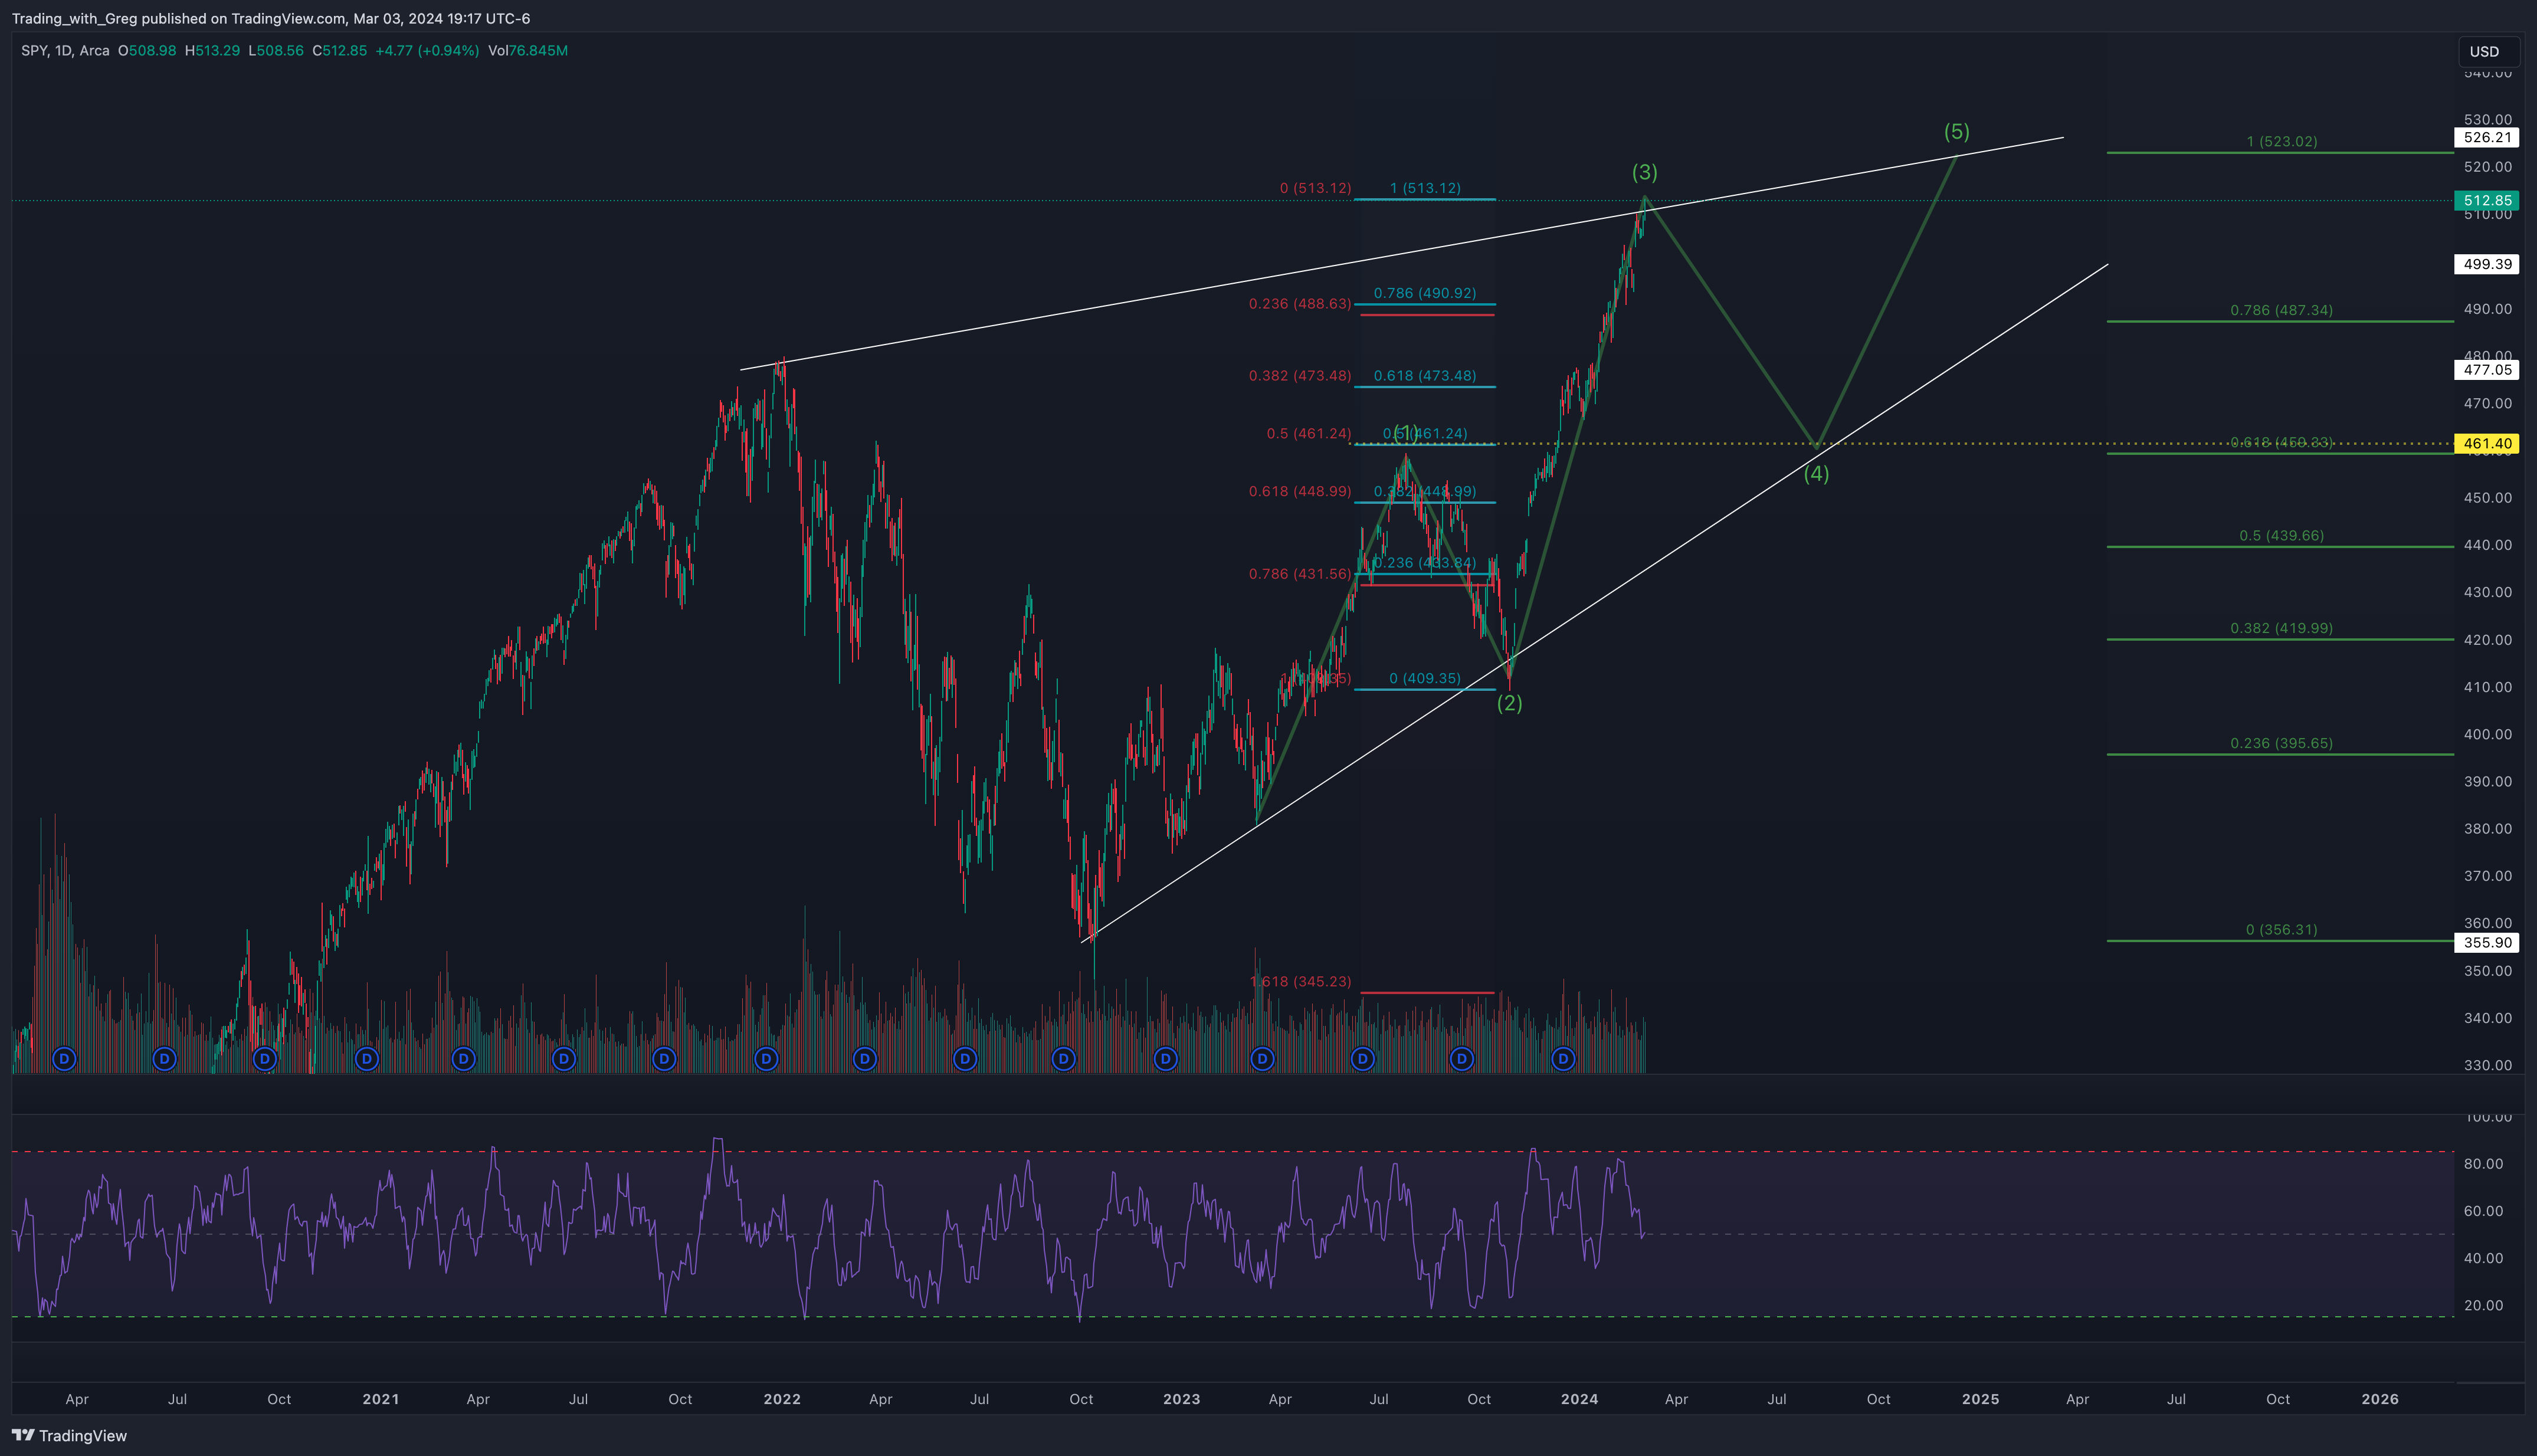The width and height of the screenshot is (2537, 1456).
Task: Click the red '0 (513.12)' retracement label
Action: point(1315,188)
